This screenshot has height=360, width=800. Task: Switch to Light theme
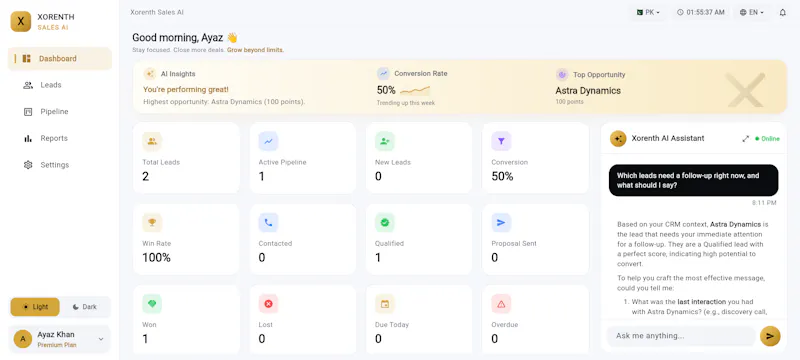pos(35,307)
